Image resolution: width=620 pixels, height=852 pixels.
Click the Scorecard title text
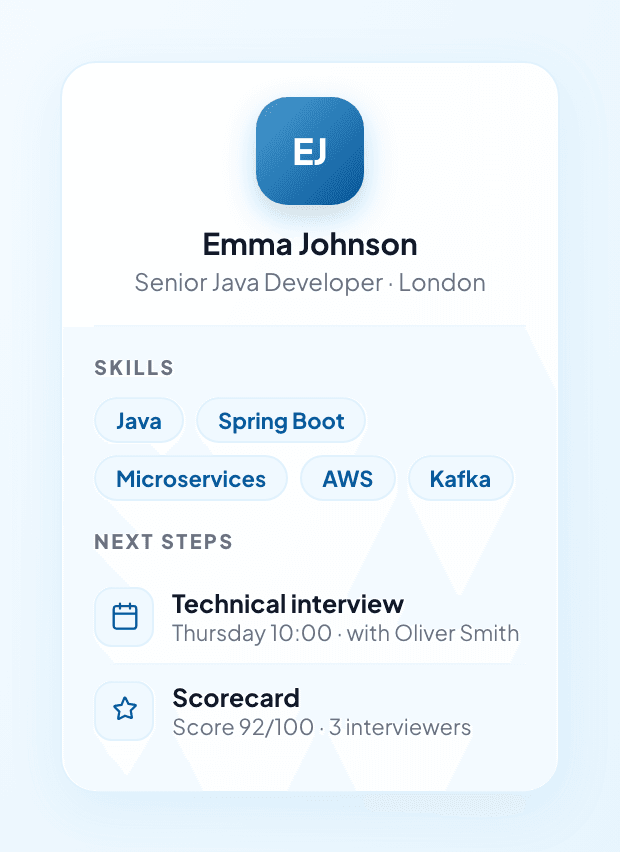point(236,698)
